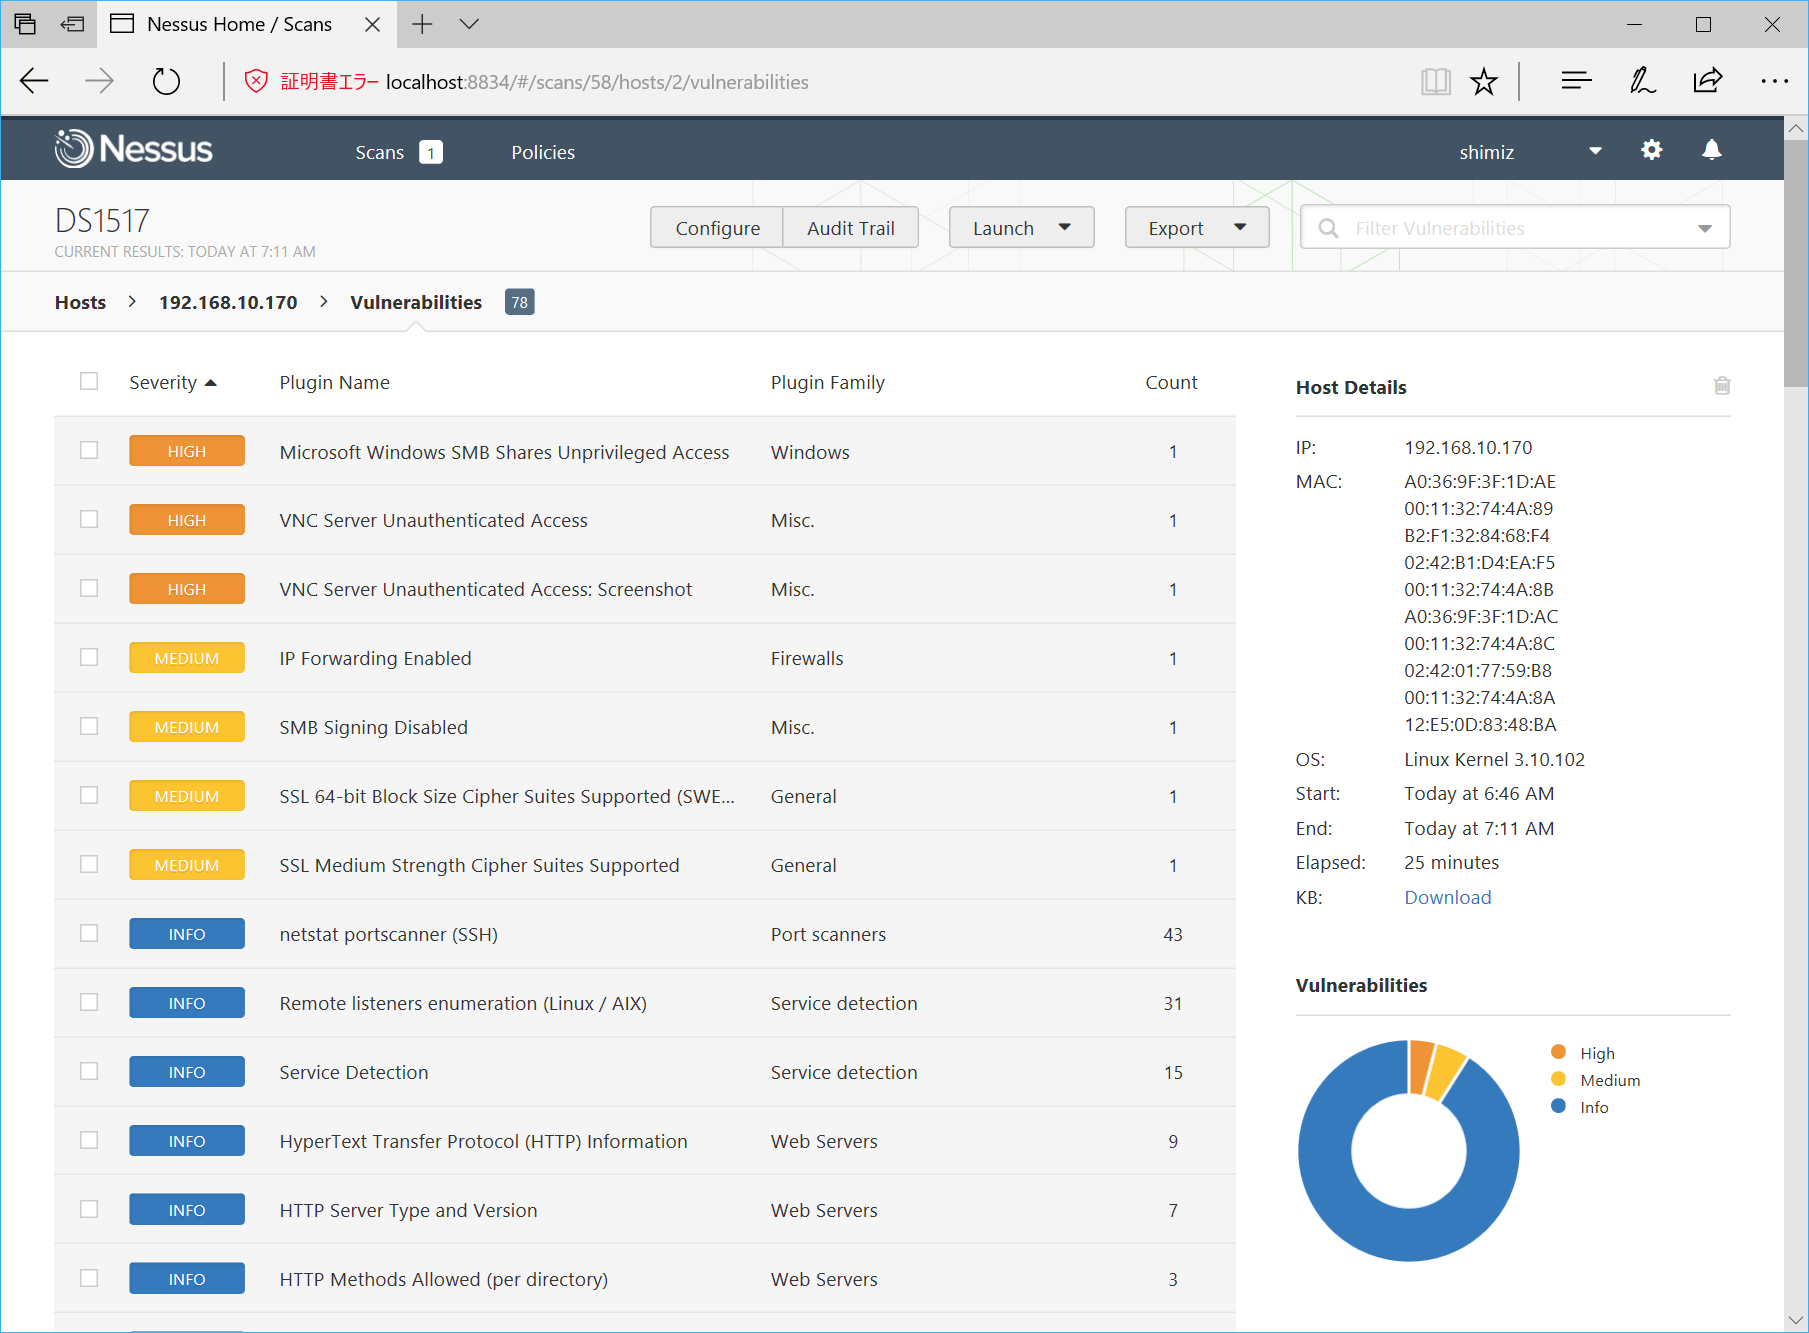Expand the Export dropdown arrow
1809x1333 pixels.
[x=1240, y=227]
